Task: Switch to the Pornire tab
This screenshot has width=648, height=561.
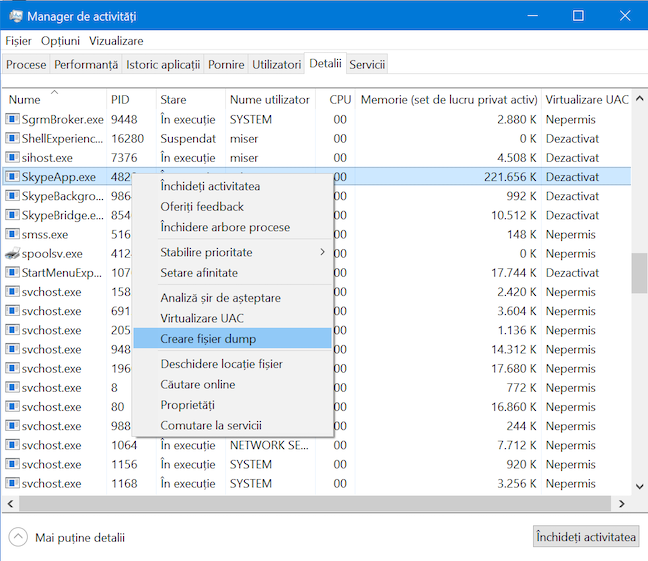Action: coord(226,64)
